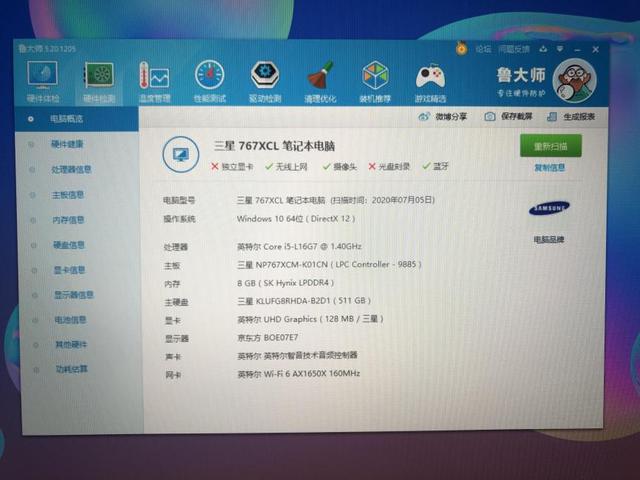Click the 无线上网 status indicator
640x480 pixels.
tap(287, 167)
